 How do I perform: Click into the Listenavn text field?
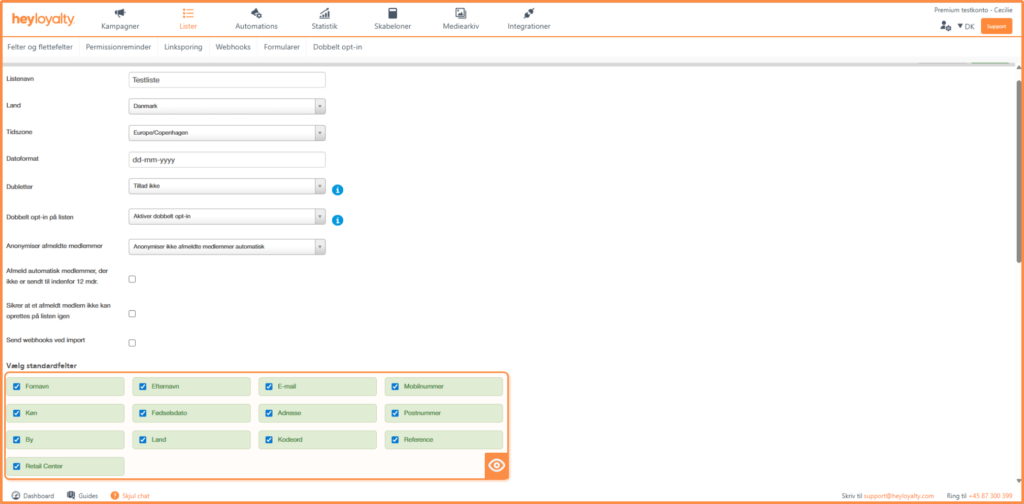[x=228, y=80]
